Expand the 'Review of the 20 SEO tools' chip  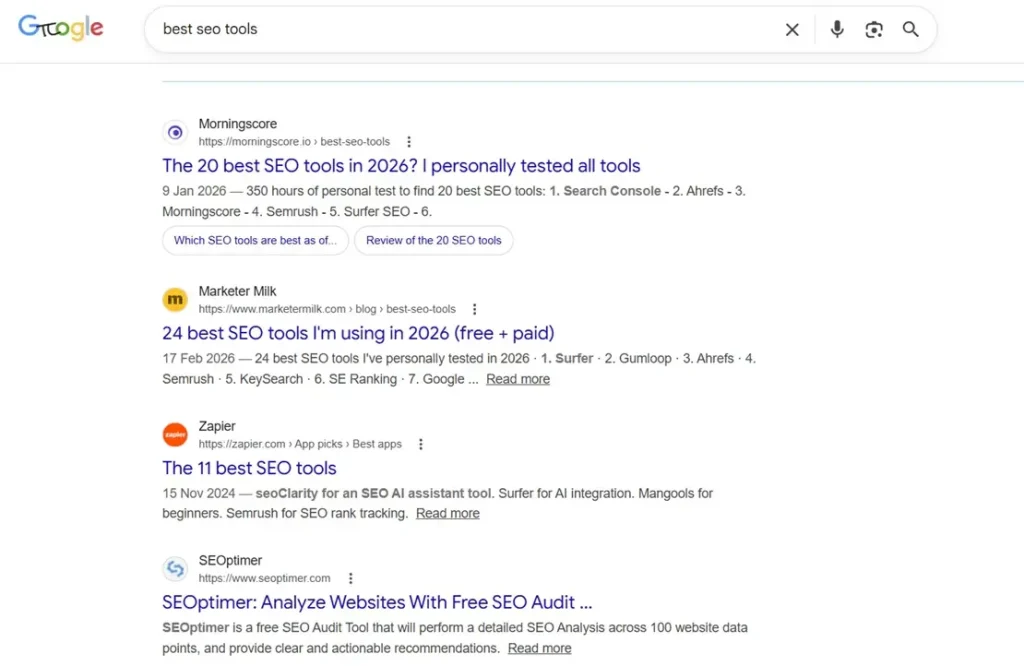433,240
